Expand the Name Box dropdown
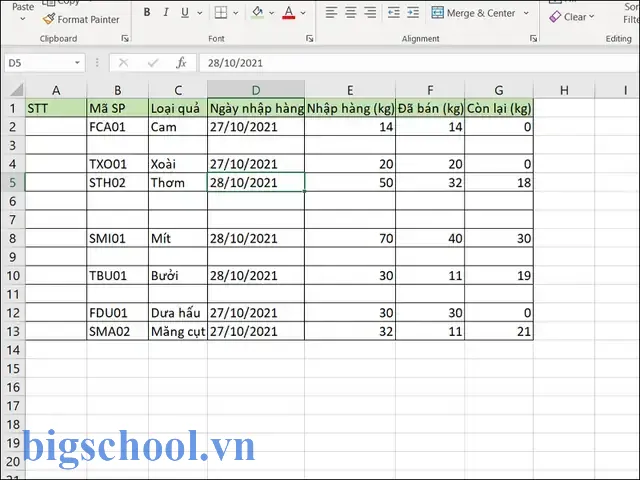Screen dimensions: 640x480 point(77,63)
